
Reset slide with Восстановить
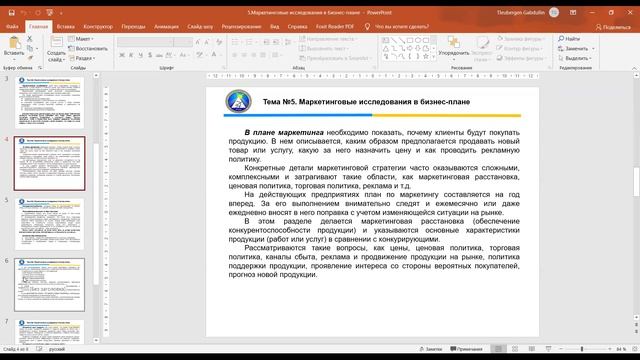[88, 48]
